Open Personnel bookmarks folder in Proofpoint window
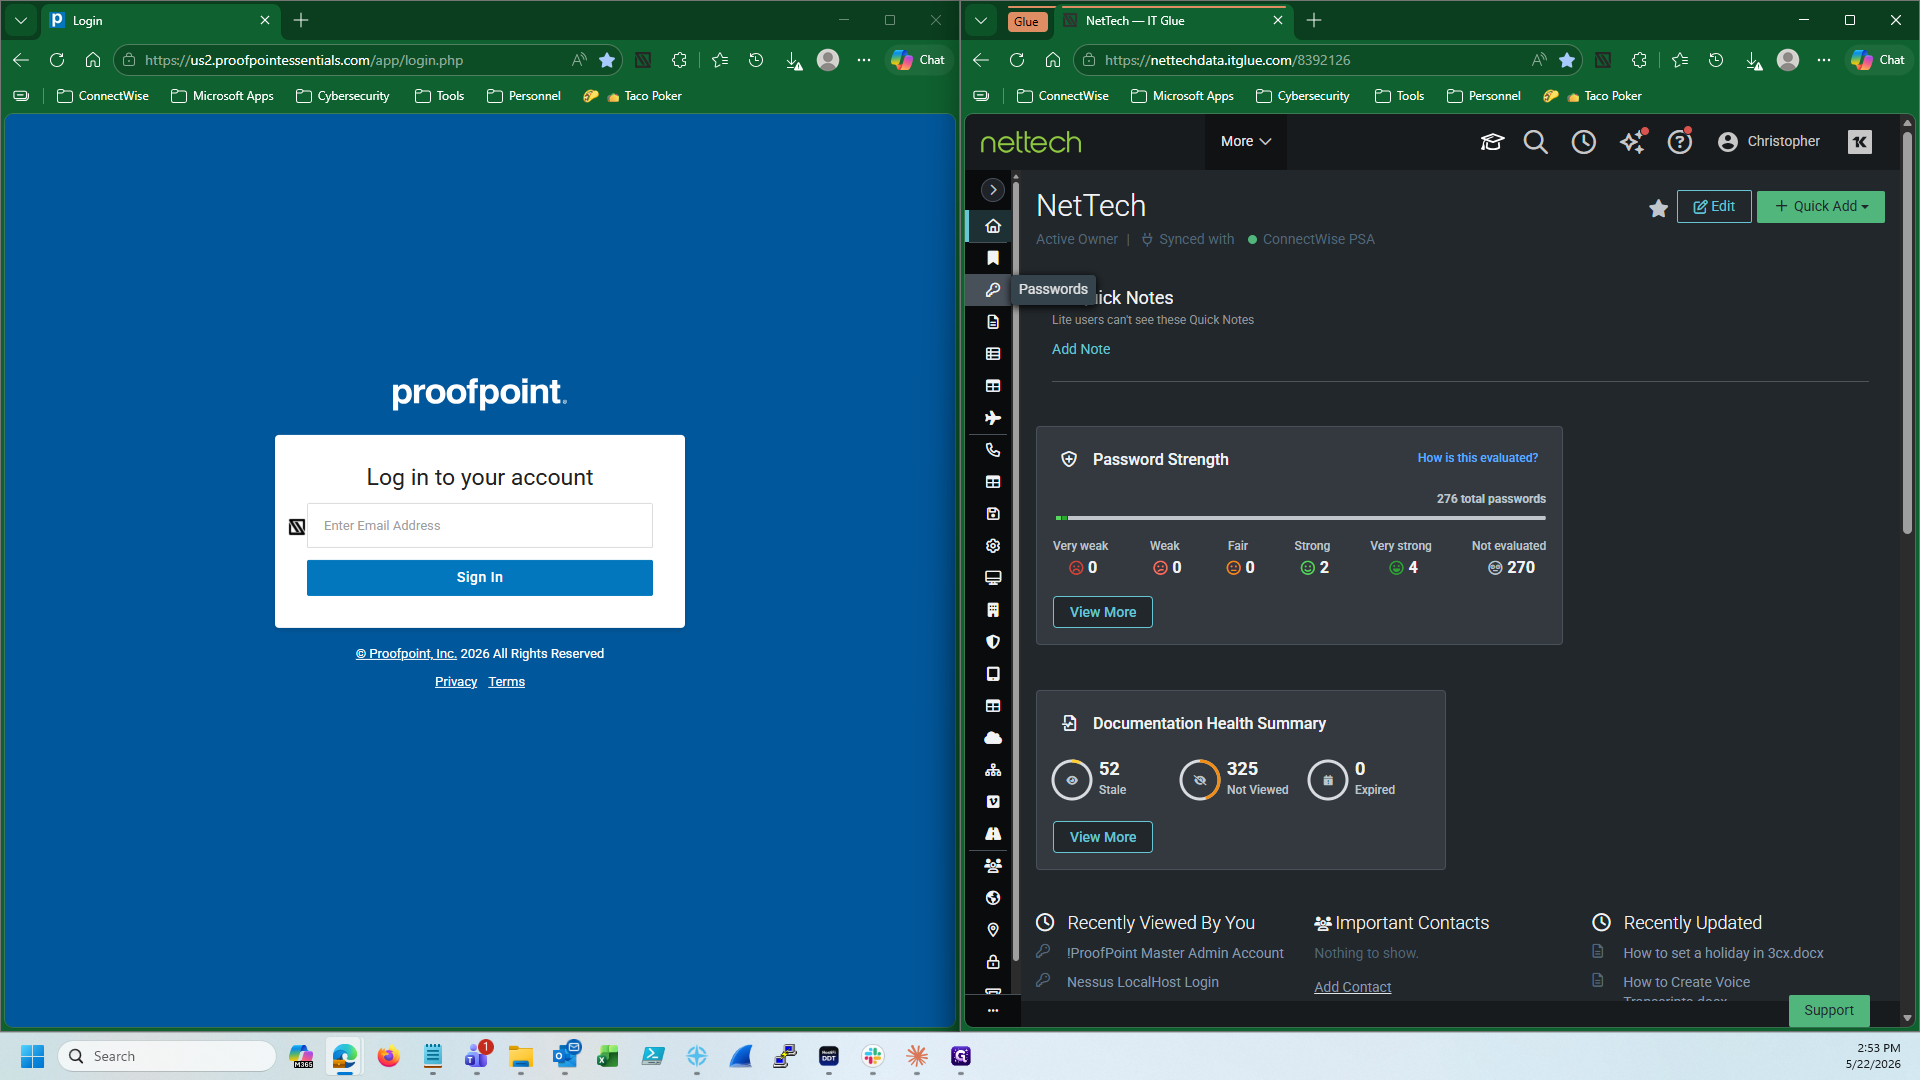This screenshot has height=1080, width=1920. tap(524, 96)
